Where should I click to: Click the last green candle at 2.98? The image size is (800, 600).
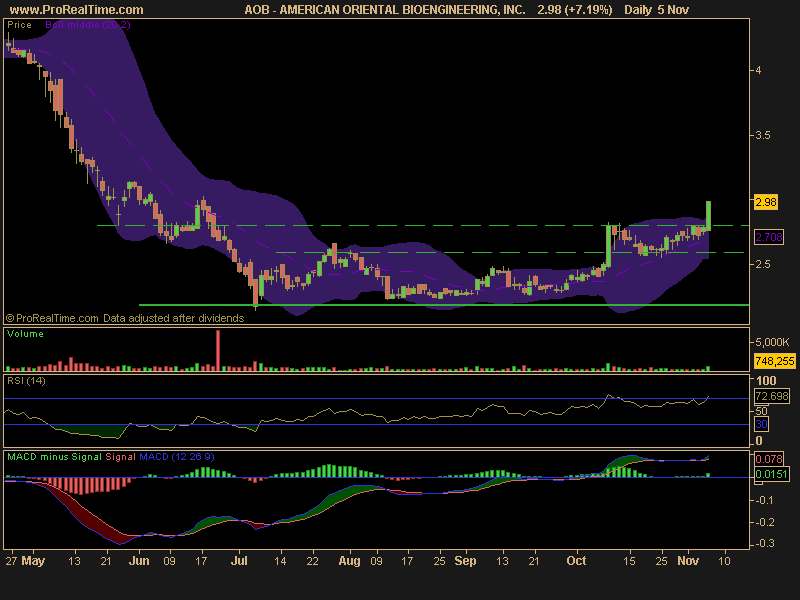pyautogui.click(x=708, y=215)
